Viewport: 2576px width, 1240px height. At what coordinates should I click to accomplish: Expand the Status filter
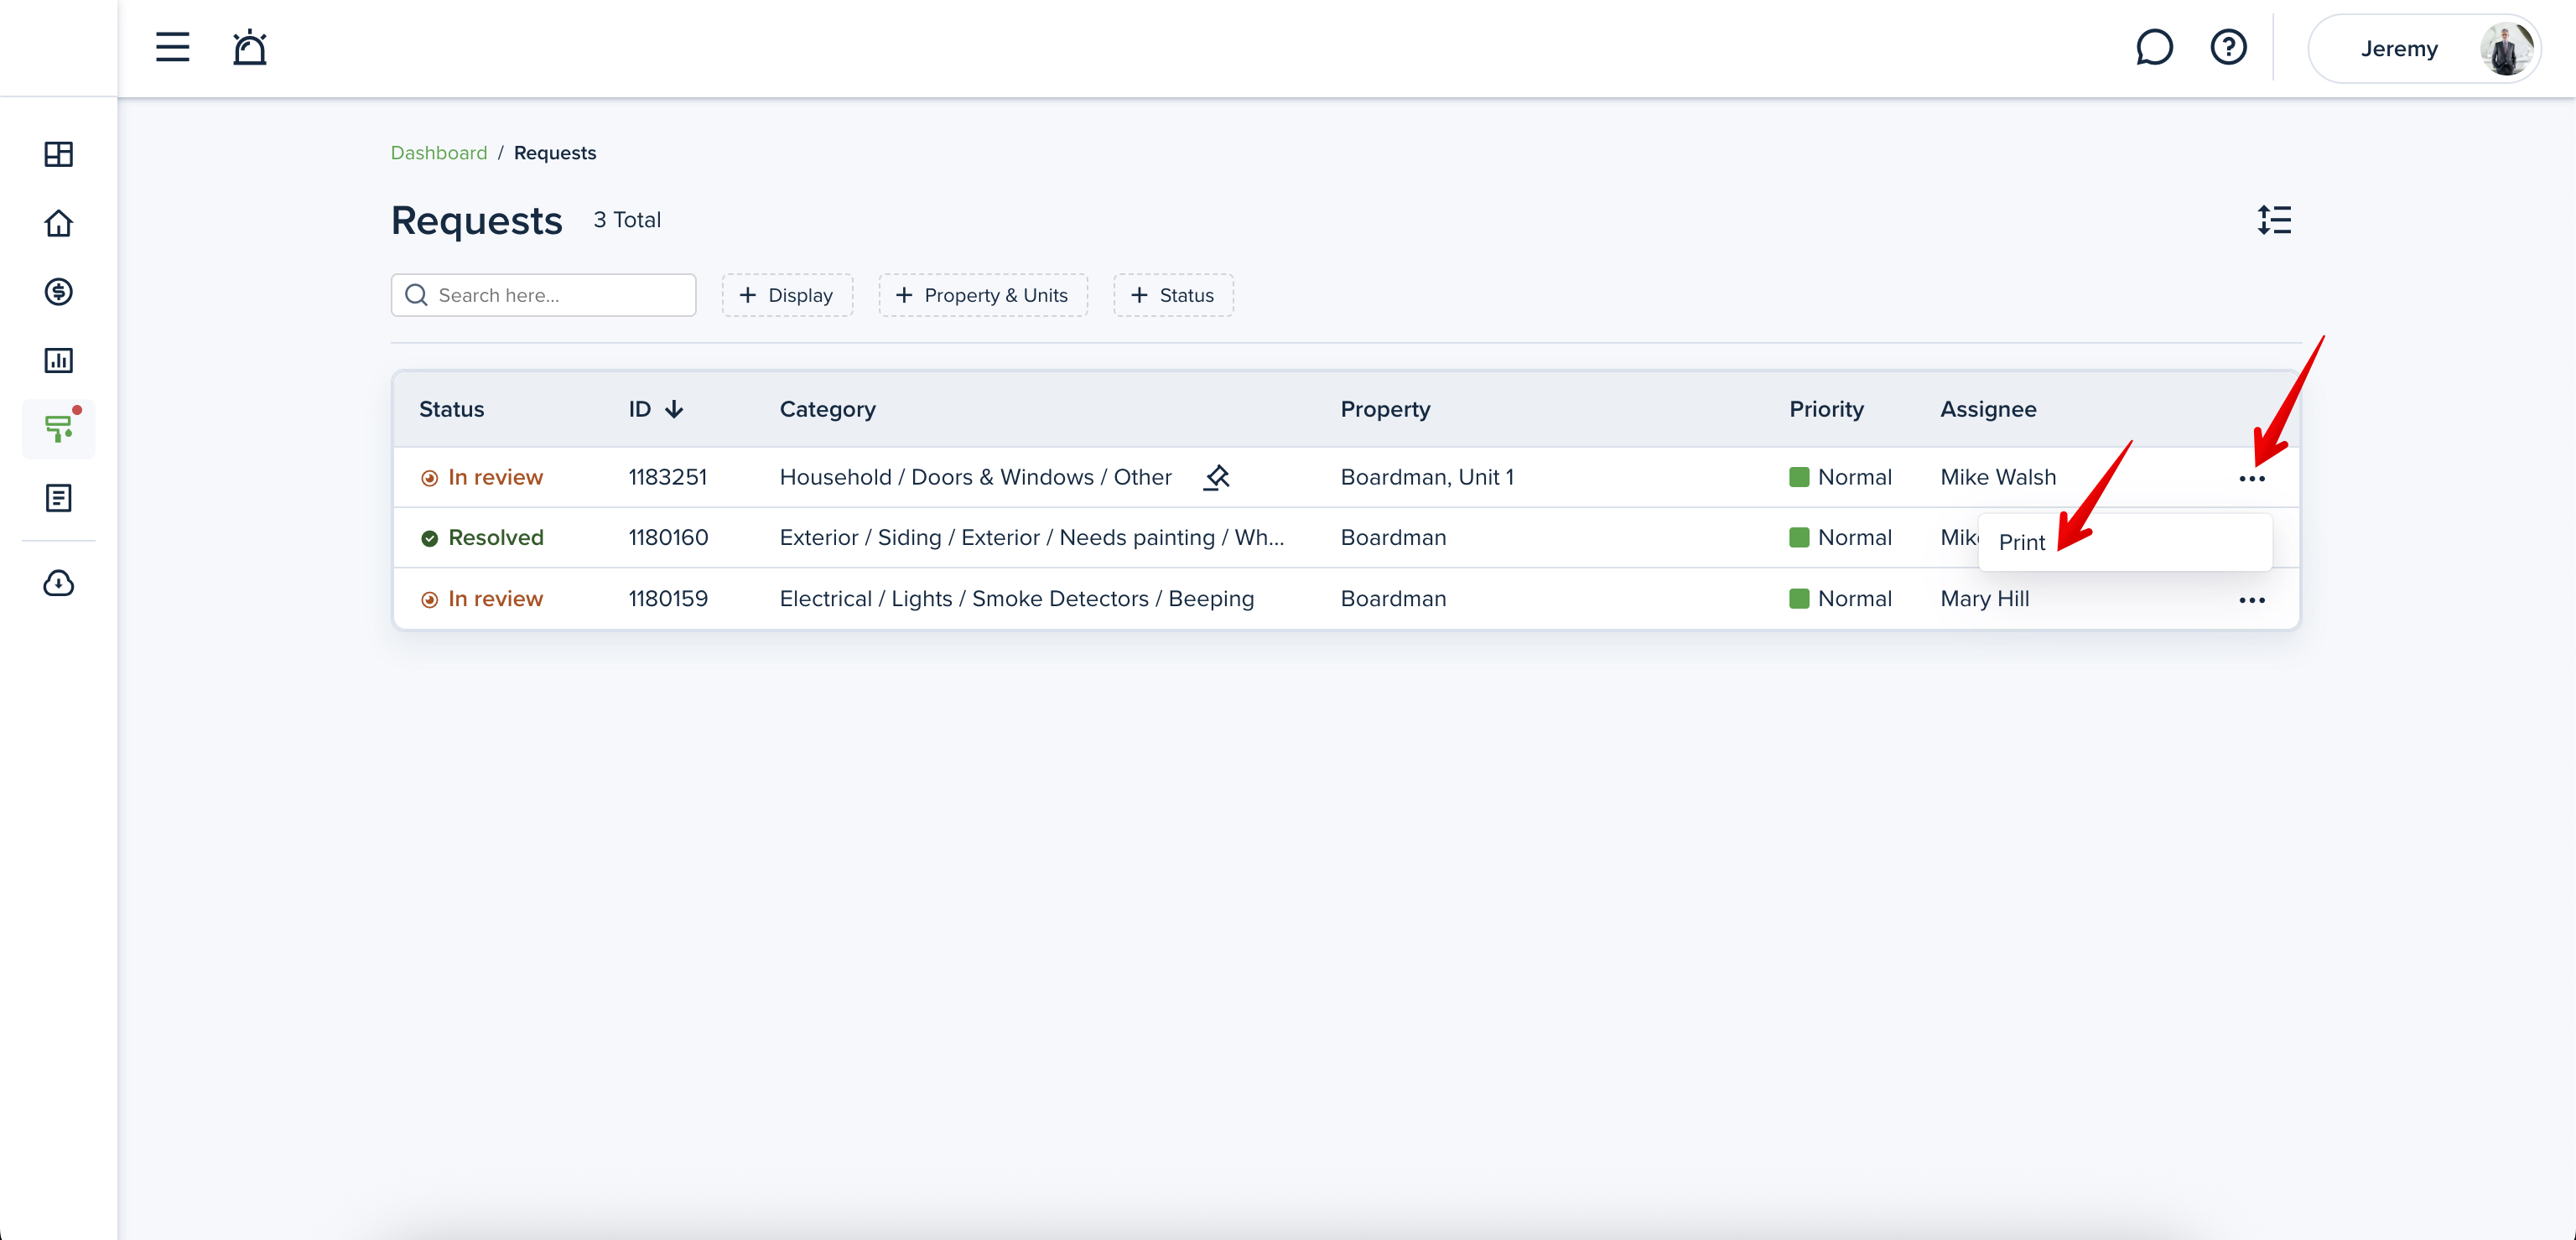pos(1172,295)
